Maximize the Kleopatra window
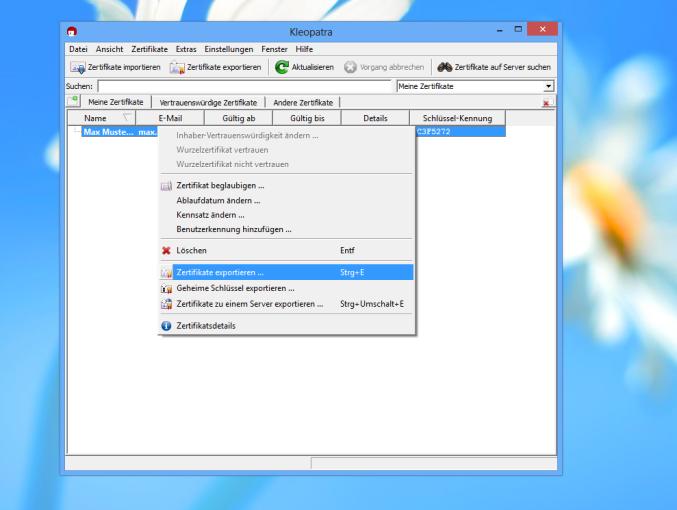 coord(518,29)
